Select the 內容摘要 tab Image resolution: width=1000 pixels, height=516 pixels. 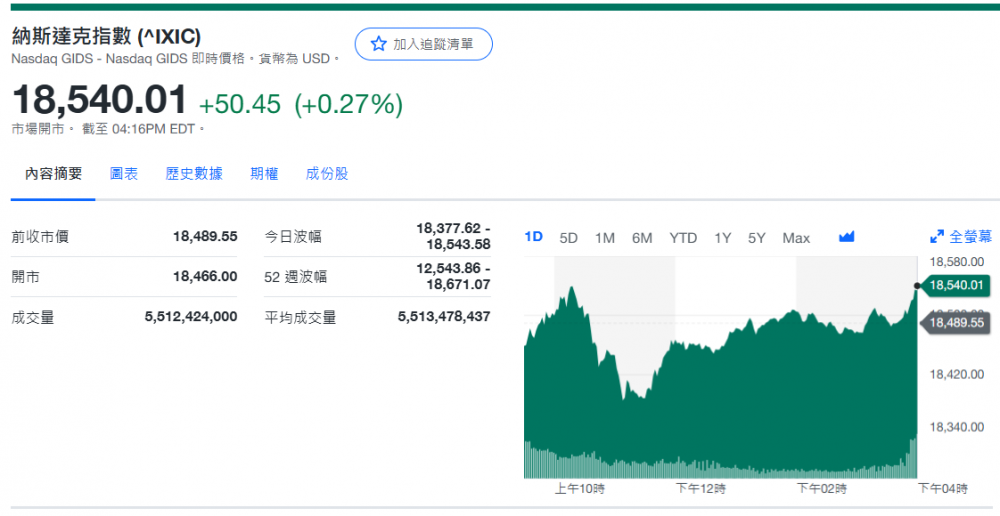[54, 174]
